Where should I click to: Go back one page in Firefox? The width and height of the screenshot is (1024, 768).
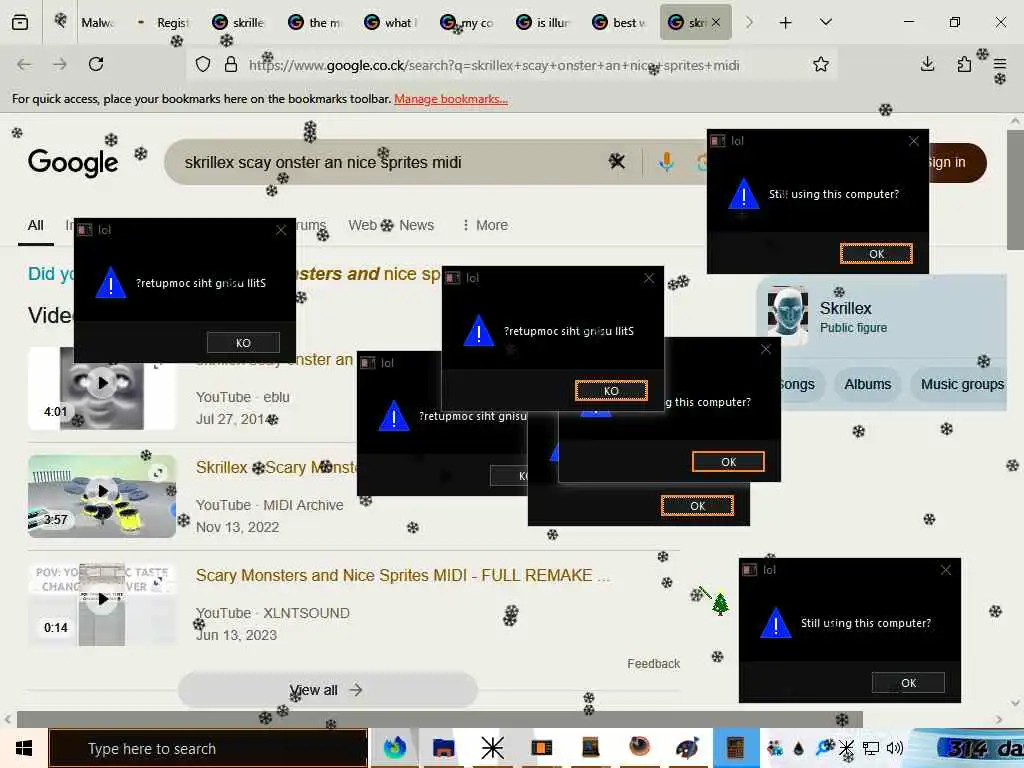[x=24, y=64]
